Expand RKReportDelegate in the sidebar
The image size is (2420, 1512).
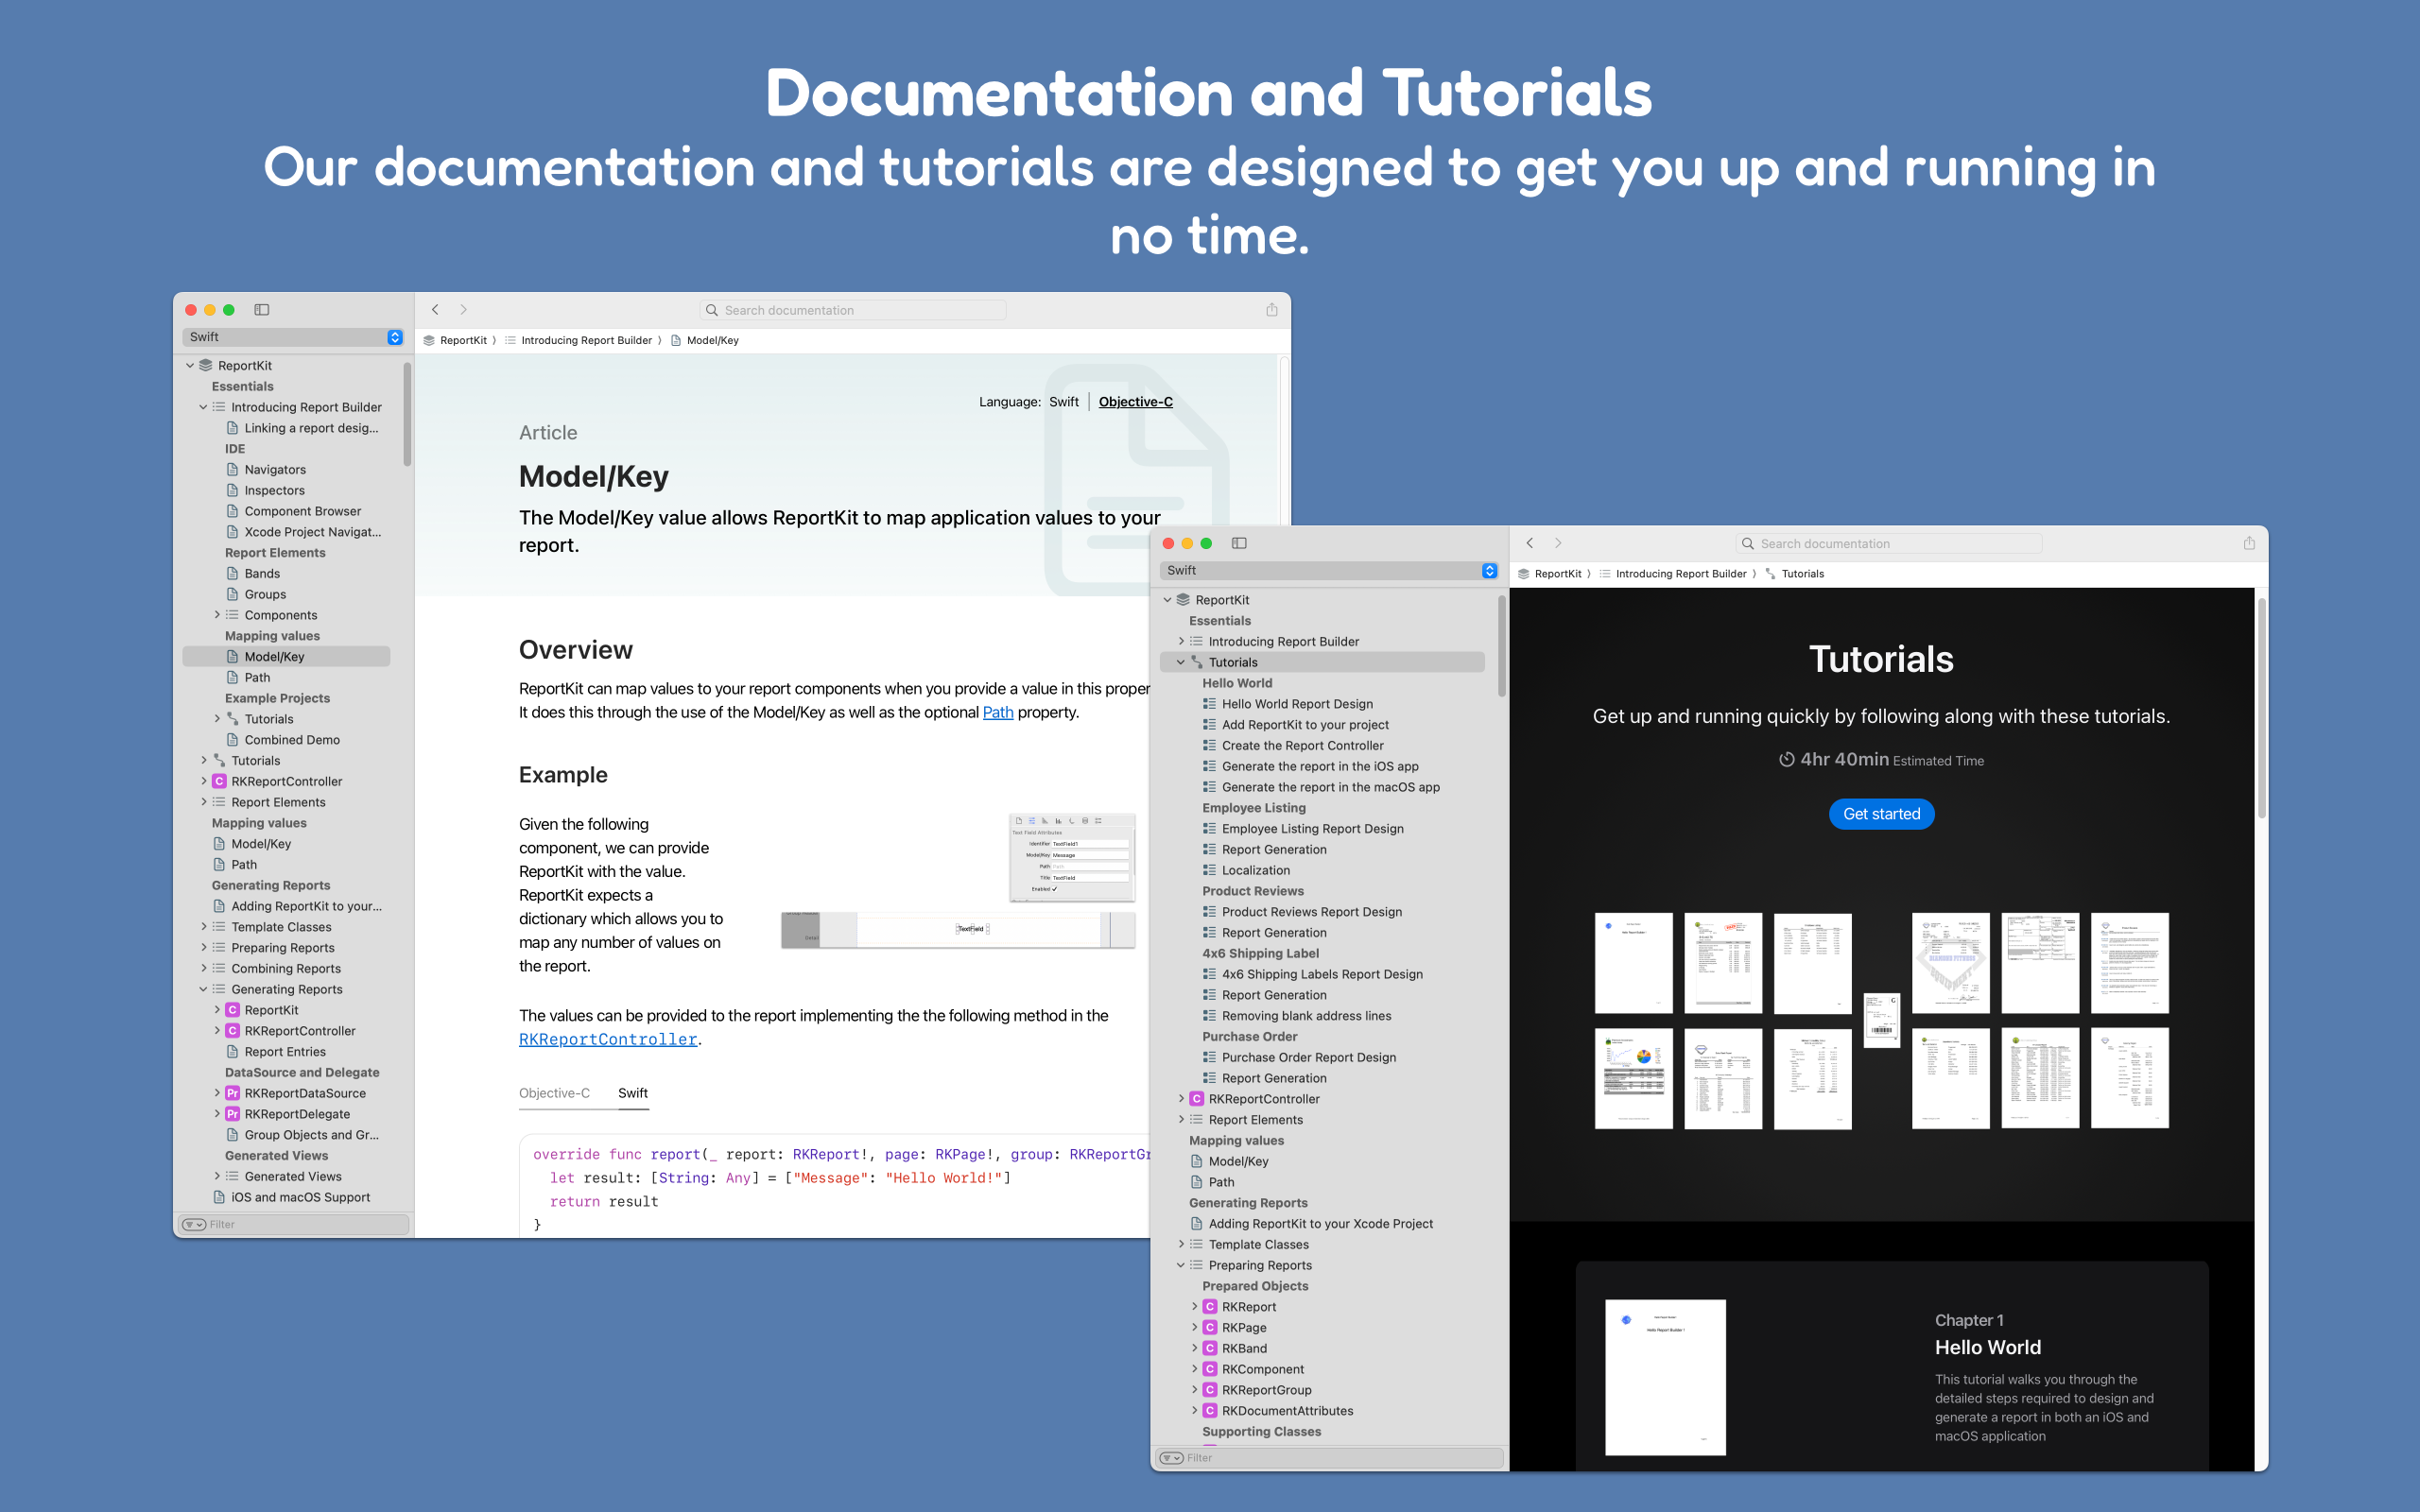coord(217,1114)
